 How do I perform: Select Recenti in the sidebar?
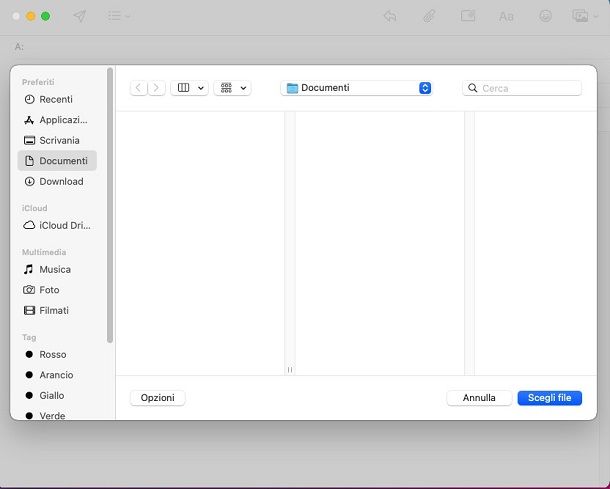tap(55, 99)
